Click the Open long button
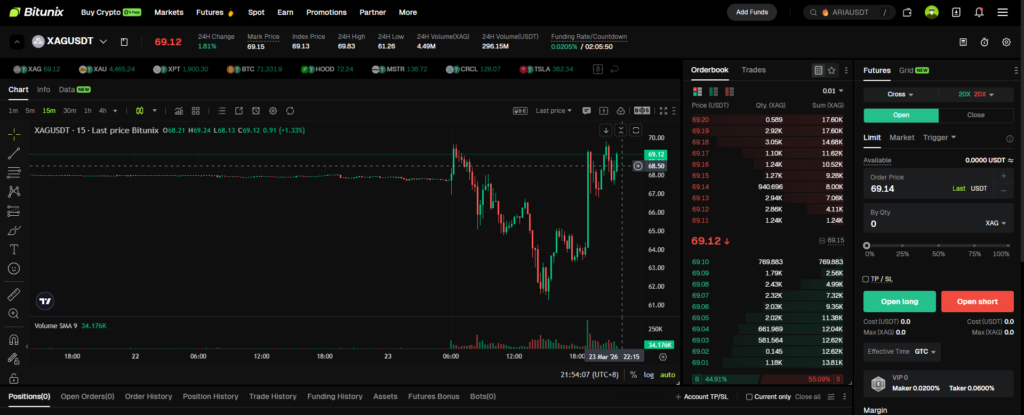1024x415 pixels. point(899,301)
